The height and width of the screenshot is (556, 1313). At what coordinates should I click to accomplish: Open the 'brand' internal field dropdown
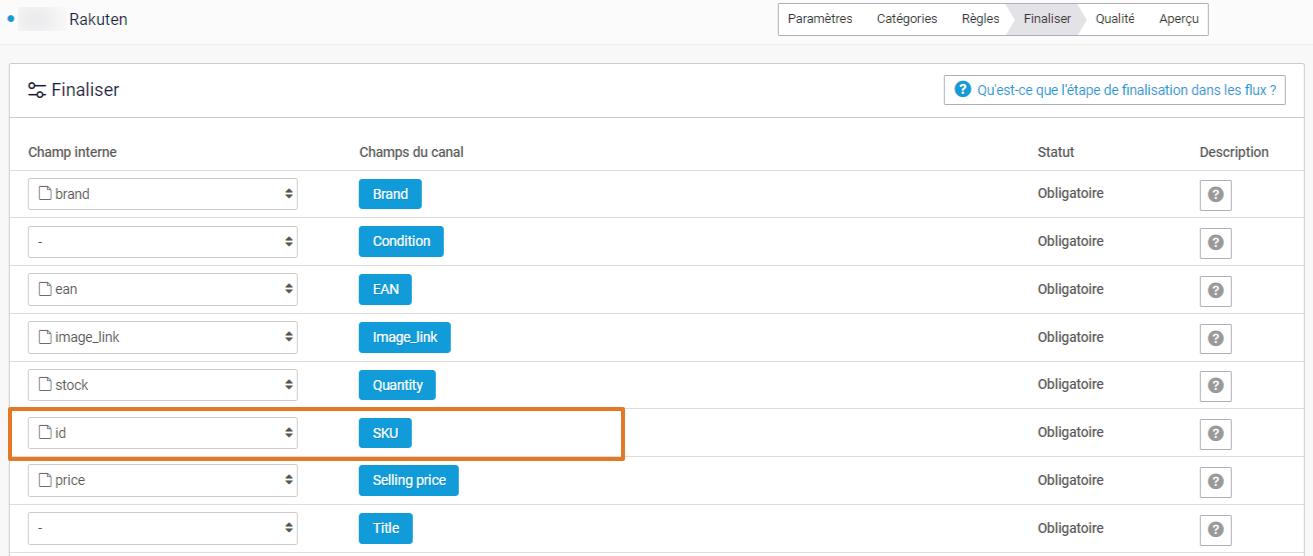point(162,194)
